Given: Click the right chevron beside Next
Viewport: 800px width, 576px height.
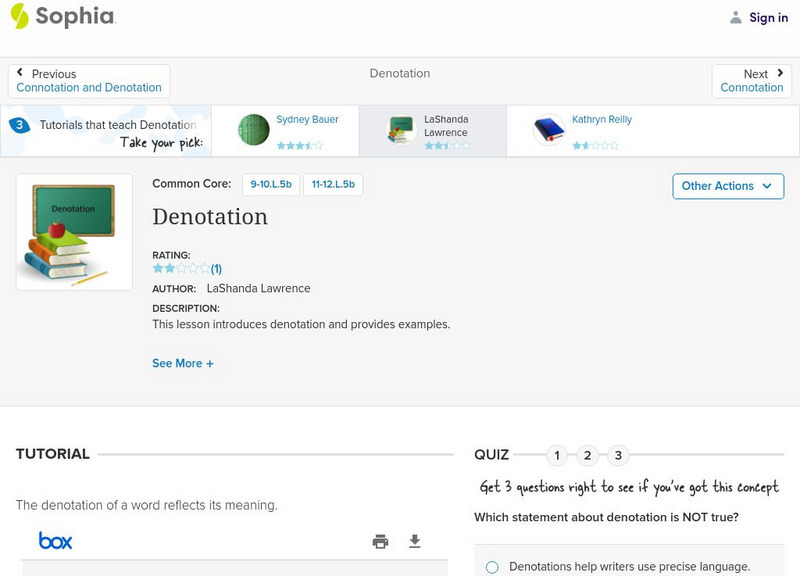Looking at the screenshot, I should 780,73.
